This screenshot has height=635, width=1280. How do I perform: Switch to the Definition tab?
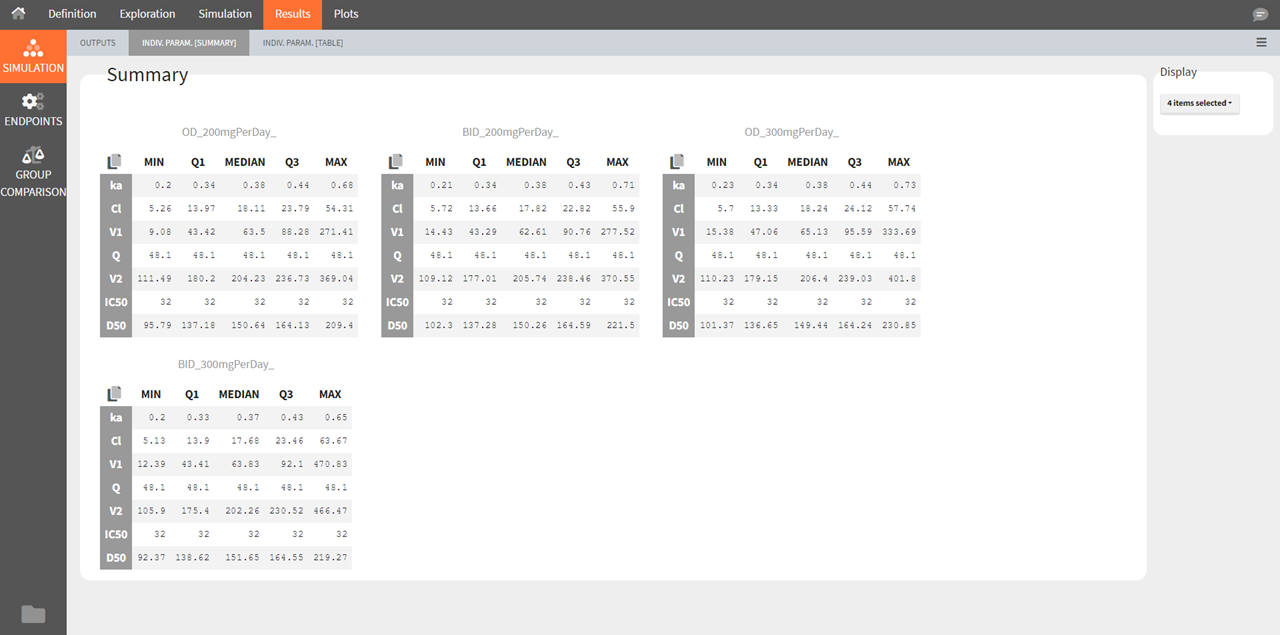pos(72,14)
